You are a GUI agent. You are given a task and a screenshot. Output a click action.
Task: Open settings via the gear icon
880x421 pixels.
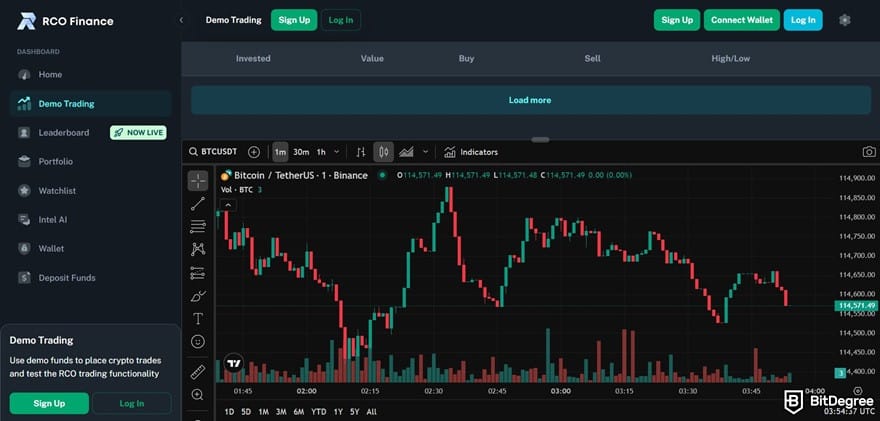[845, 20]
